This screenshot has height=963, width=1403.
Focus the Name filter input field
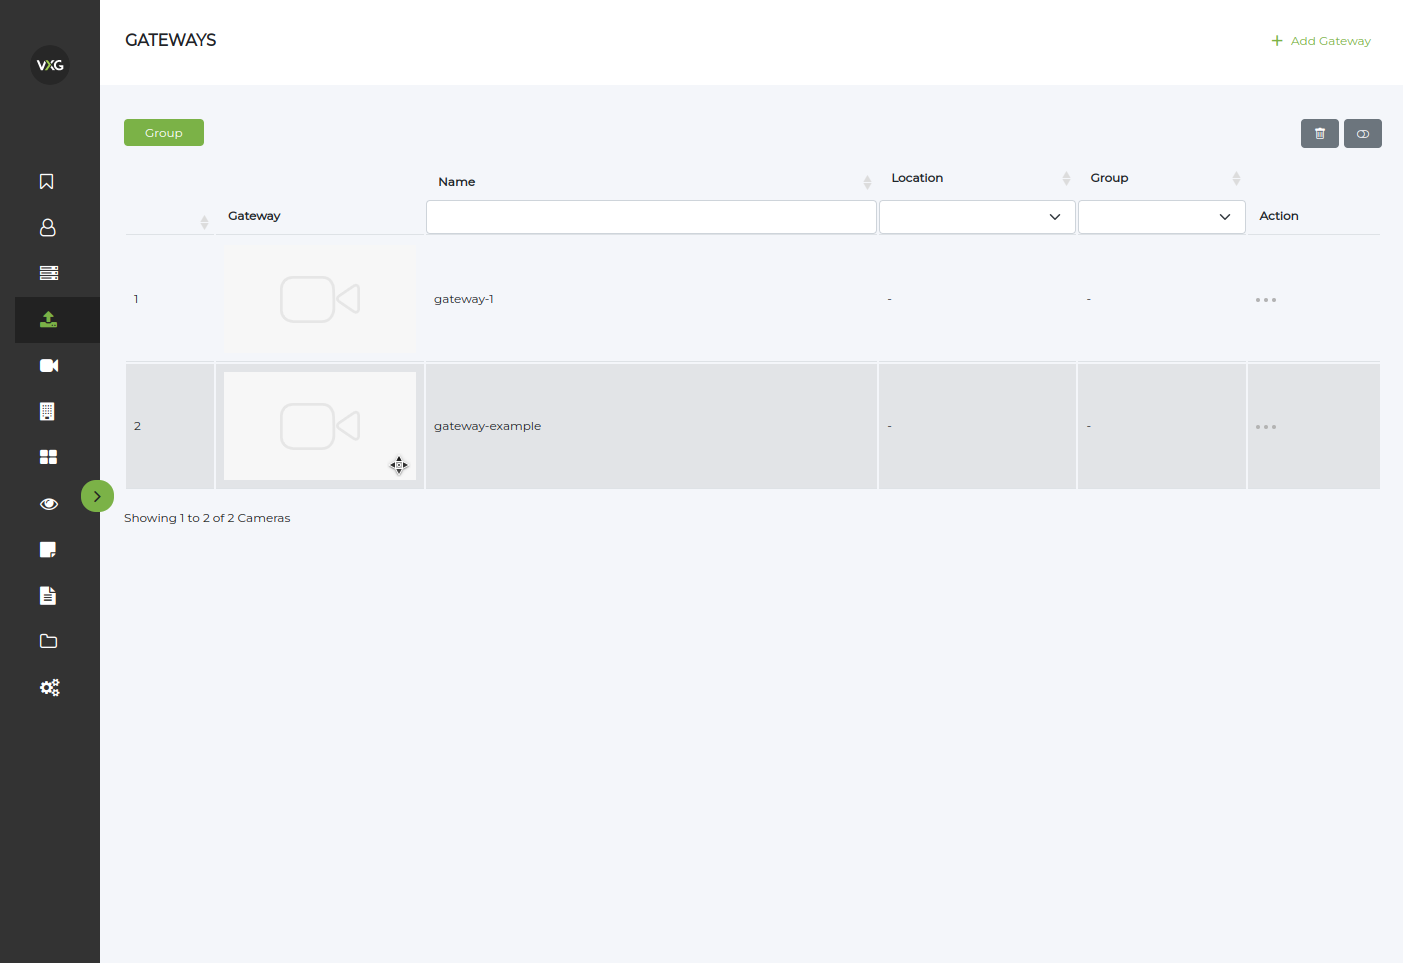pyautogui.click(x=651, y=217)
